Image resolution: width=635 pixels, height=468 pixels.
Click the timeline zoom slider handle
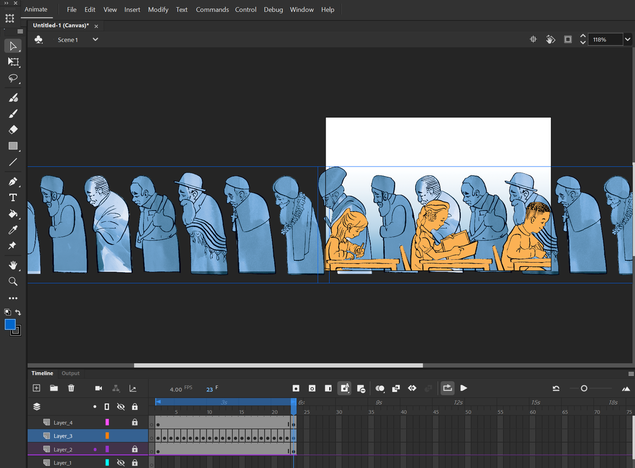[x=584, y=388]
